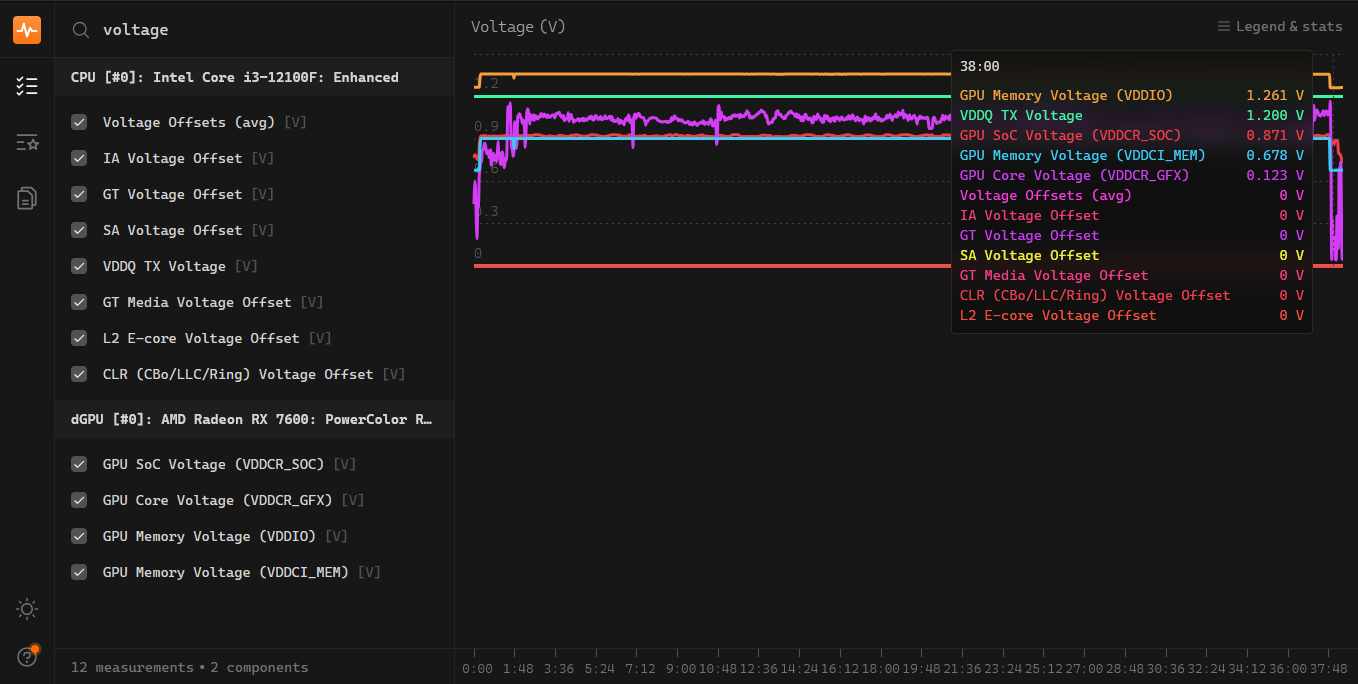Click the VDDQ TX Voltage tooltip row

(1131, 115)
